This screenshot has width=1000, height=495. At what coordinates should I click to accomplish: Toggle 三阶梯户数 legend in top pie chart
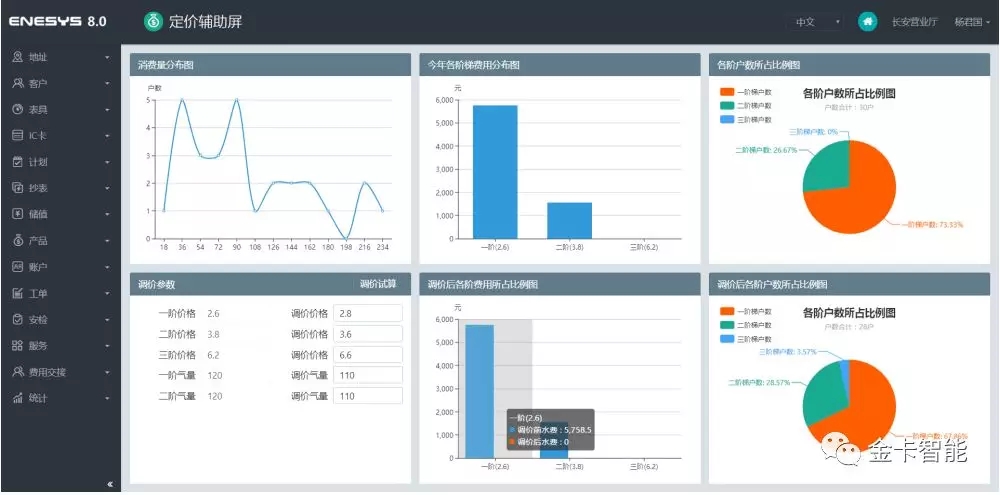pyautogui.click(x=746, y=119)
